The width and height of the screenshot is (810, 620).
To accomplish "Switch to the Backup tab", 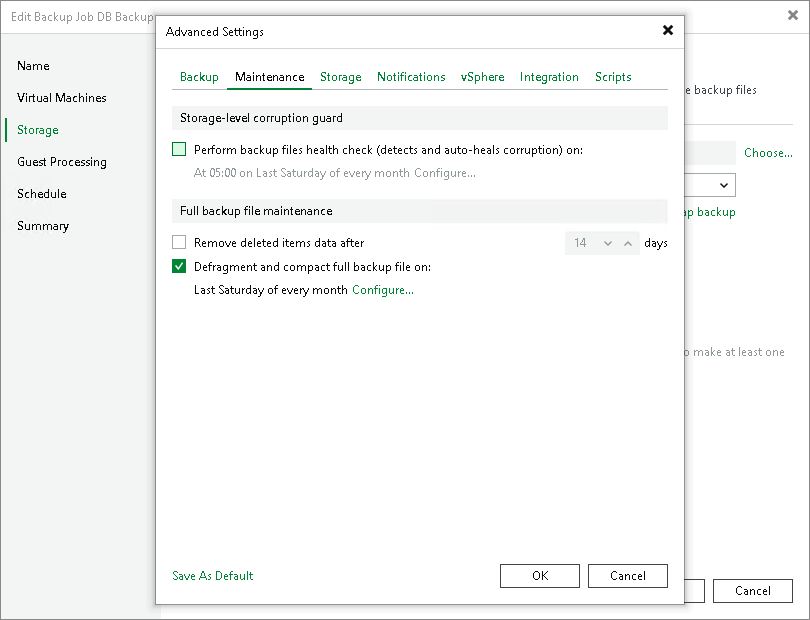I will (199, 77).
